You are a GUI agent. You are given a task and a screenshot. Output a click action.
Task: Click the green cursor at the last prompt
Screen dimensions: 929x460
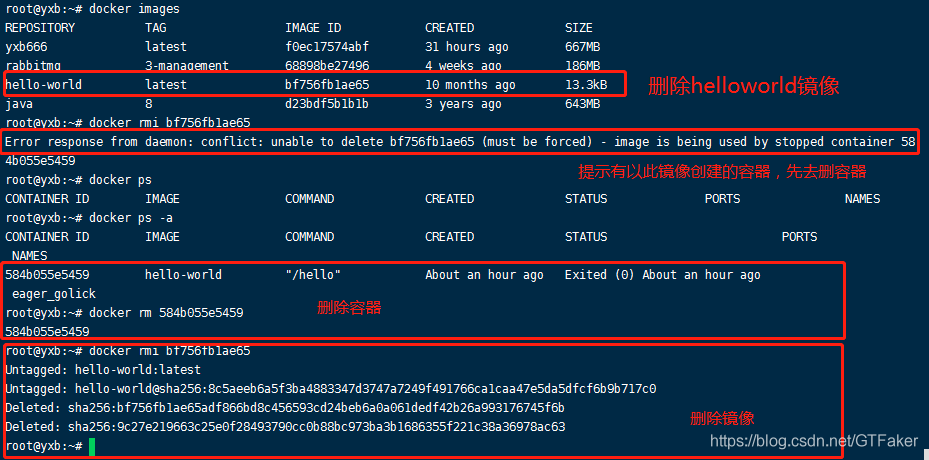tap(92, 446)
